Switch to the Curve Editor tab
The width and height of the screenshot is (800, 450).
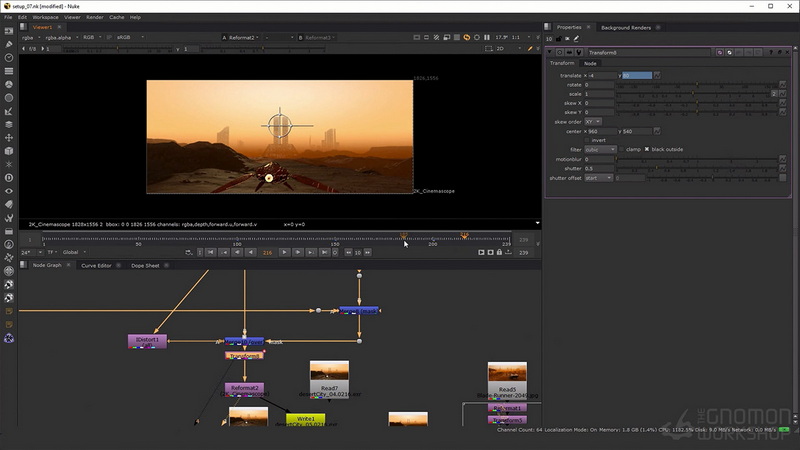click(96, 265)
